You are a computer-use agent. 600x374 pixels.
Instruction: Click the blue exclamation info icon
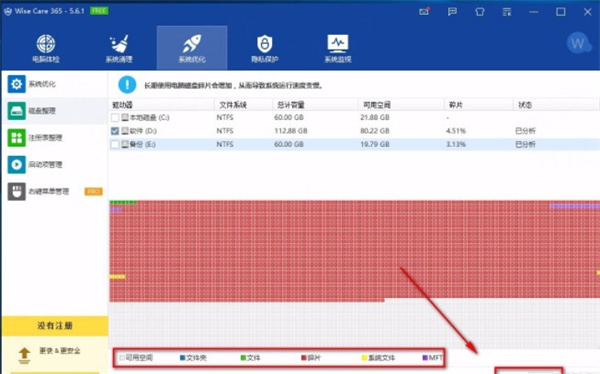click(127, 85)
